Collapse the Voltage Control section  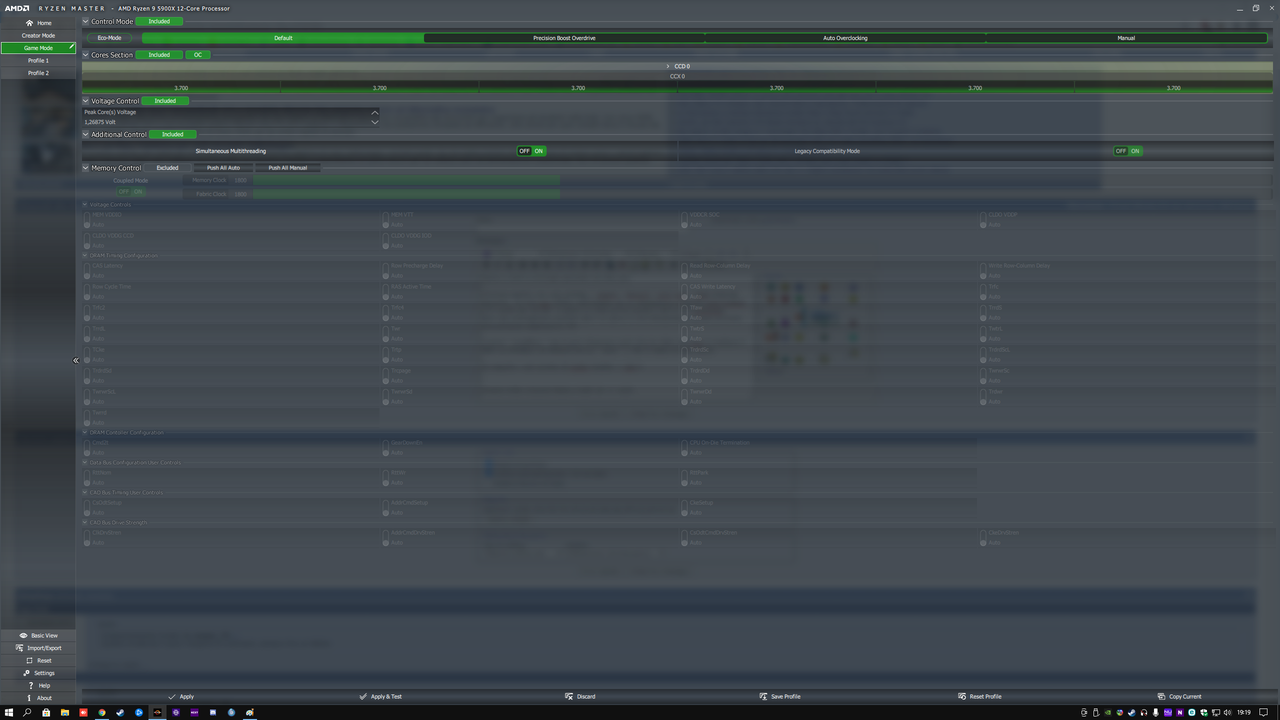[86, 101]
